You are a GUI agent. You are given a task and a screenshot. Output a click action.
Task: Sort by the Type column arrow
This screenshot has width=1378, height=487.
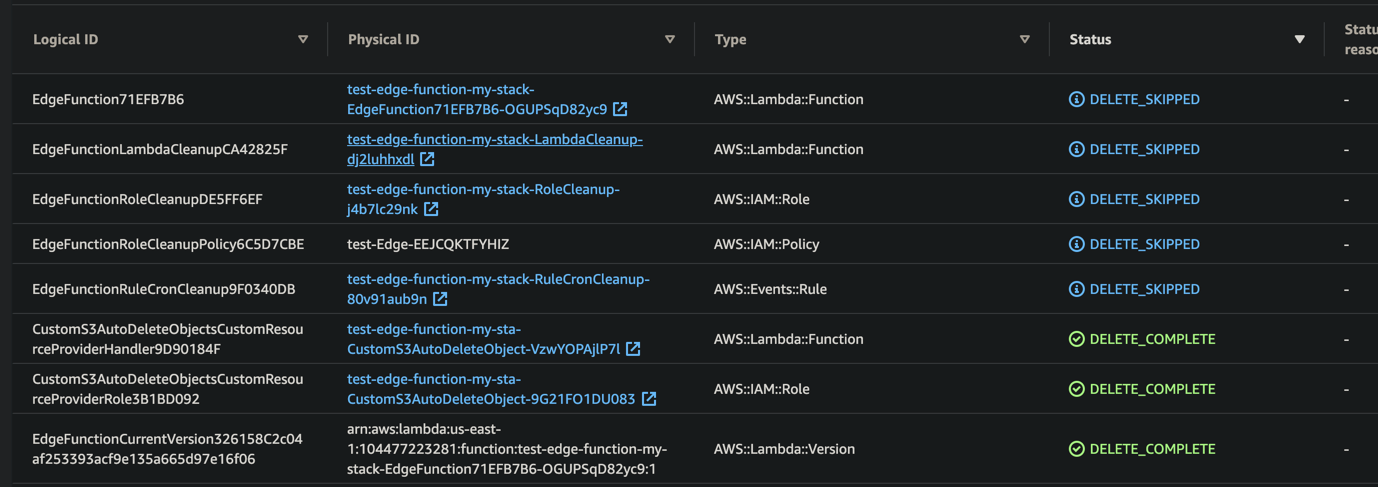point(1025,40)
